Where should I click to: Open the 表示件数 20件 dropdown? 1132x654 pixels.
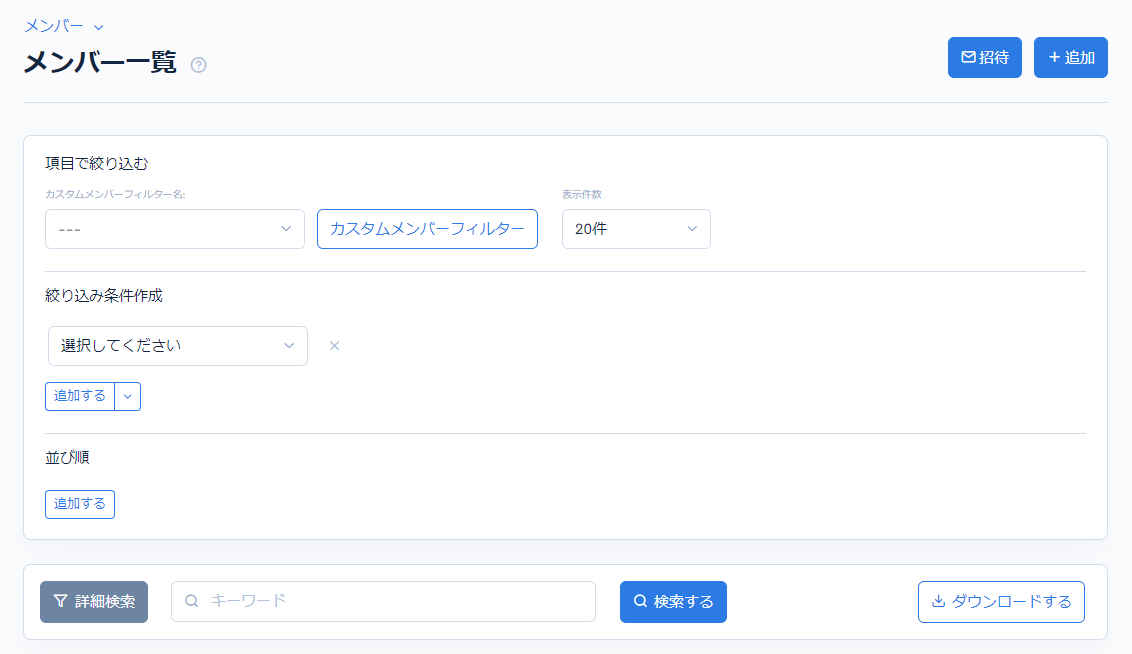point(636,229)
